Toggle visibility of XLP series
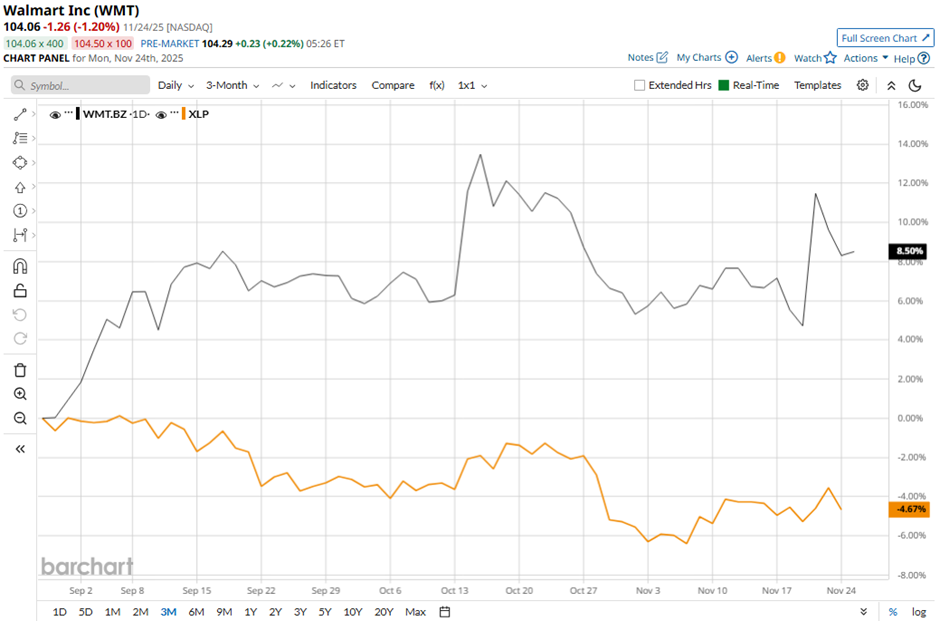This screenshot has width=940, height=621. (x=161, y=114)
